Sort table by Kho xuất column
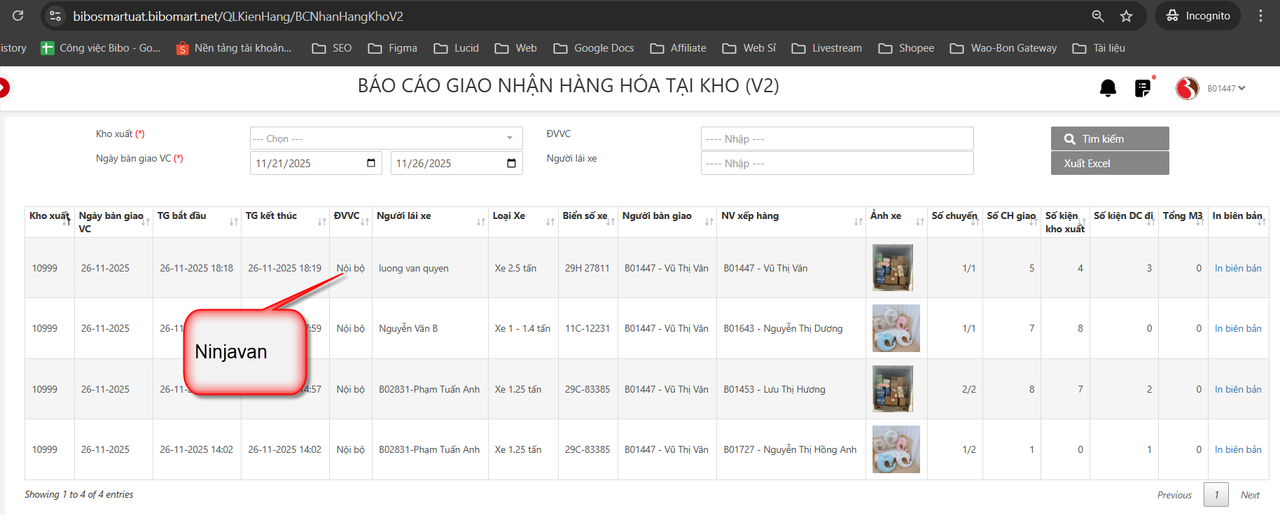The height and width of the screenshot is (515, 1280). pyautogui.click(x=50, y=222)
